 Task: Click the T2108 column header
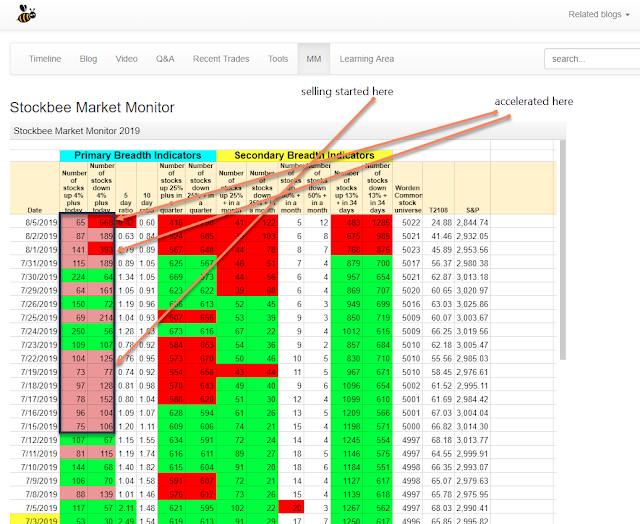438,210
